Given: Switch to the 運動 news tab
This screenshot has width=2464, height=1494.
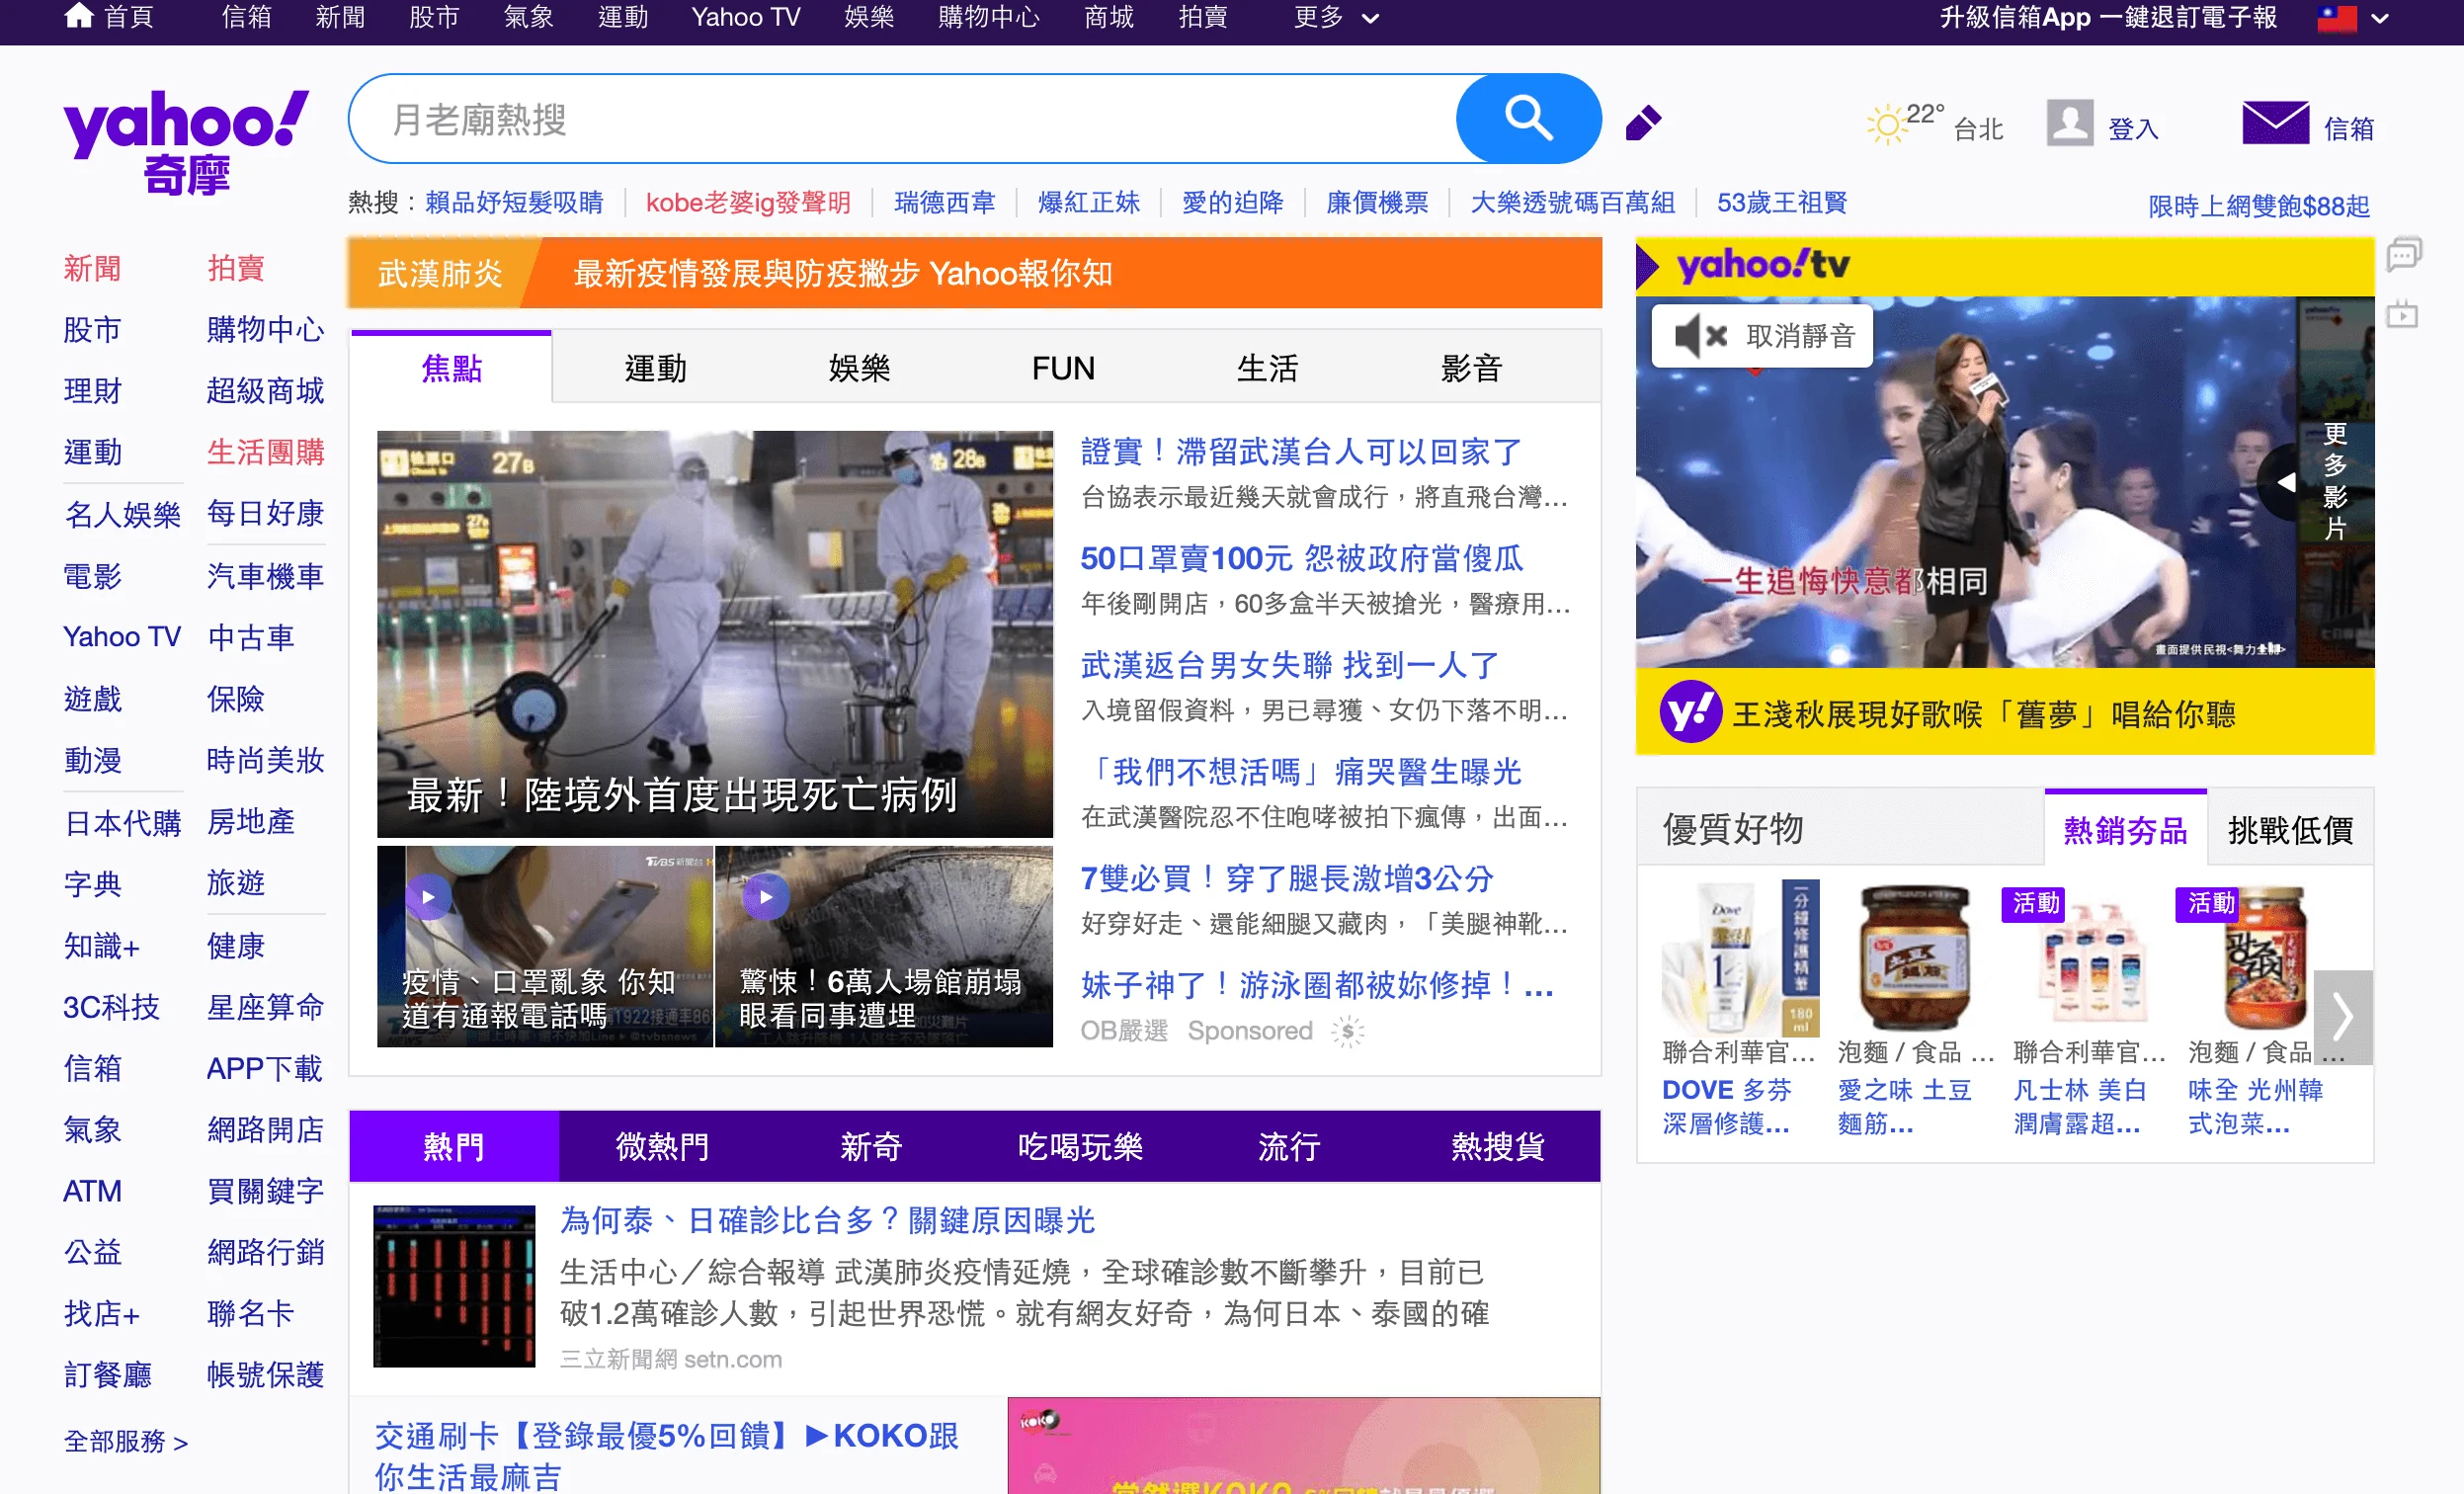Looking at the screenshot, I should click(655, 368).
